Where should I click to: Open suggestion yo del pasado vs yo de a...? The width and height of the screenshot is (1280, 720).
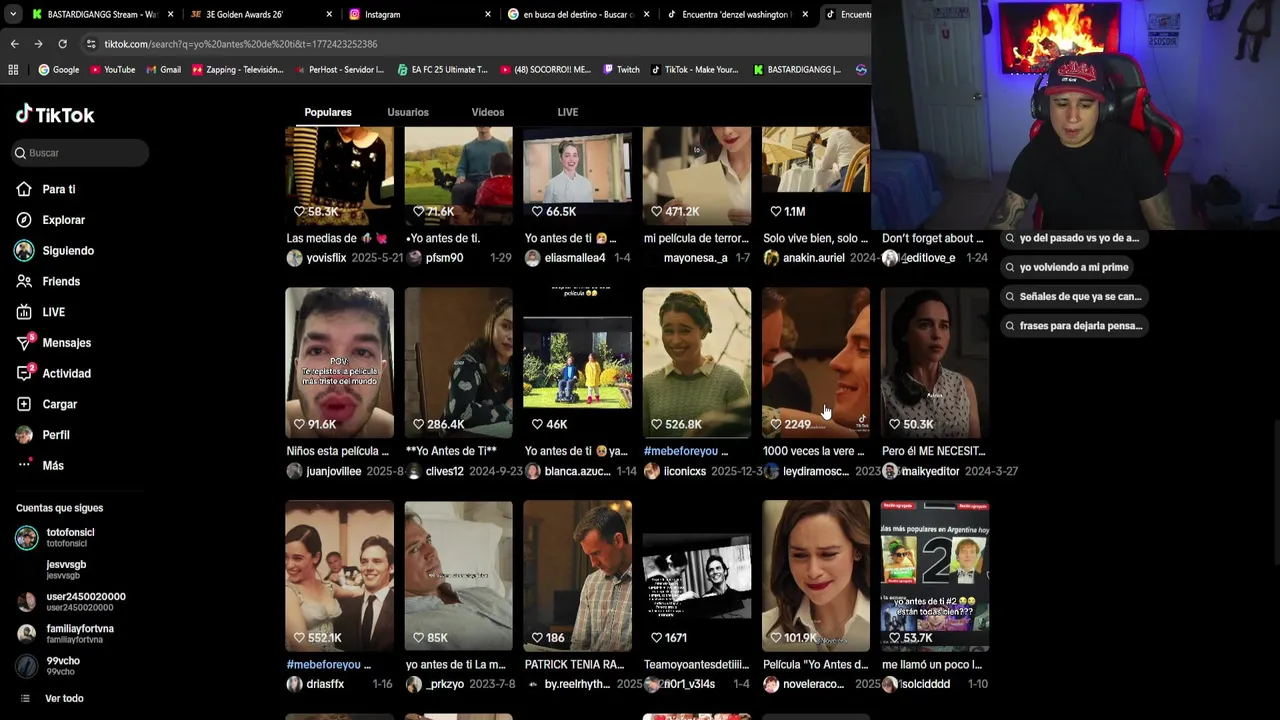coord(1074,238)
